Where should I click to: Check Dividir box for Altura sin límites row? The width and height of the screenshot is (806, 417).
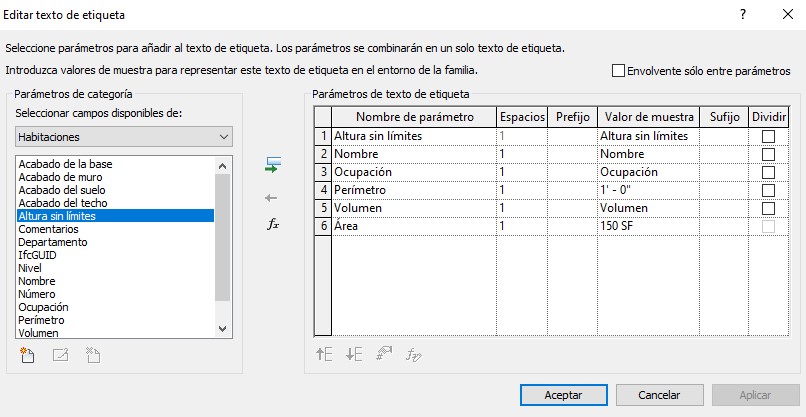[768, 136]
